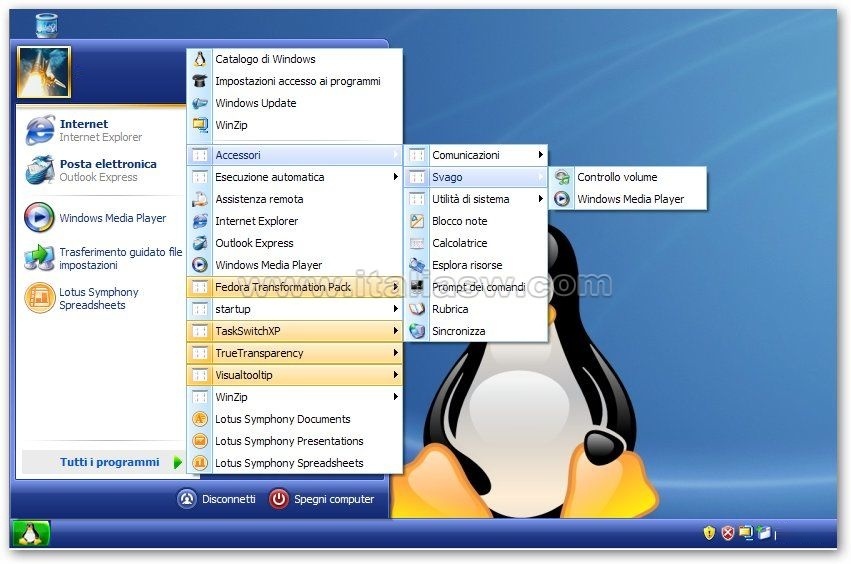Click the Prompt dei comandi icon
The height and width of the screenshot is (564, 851).
(417, 287)
